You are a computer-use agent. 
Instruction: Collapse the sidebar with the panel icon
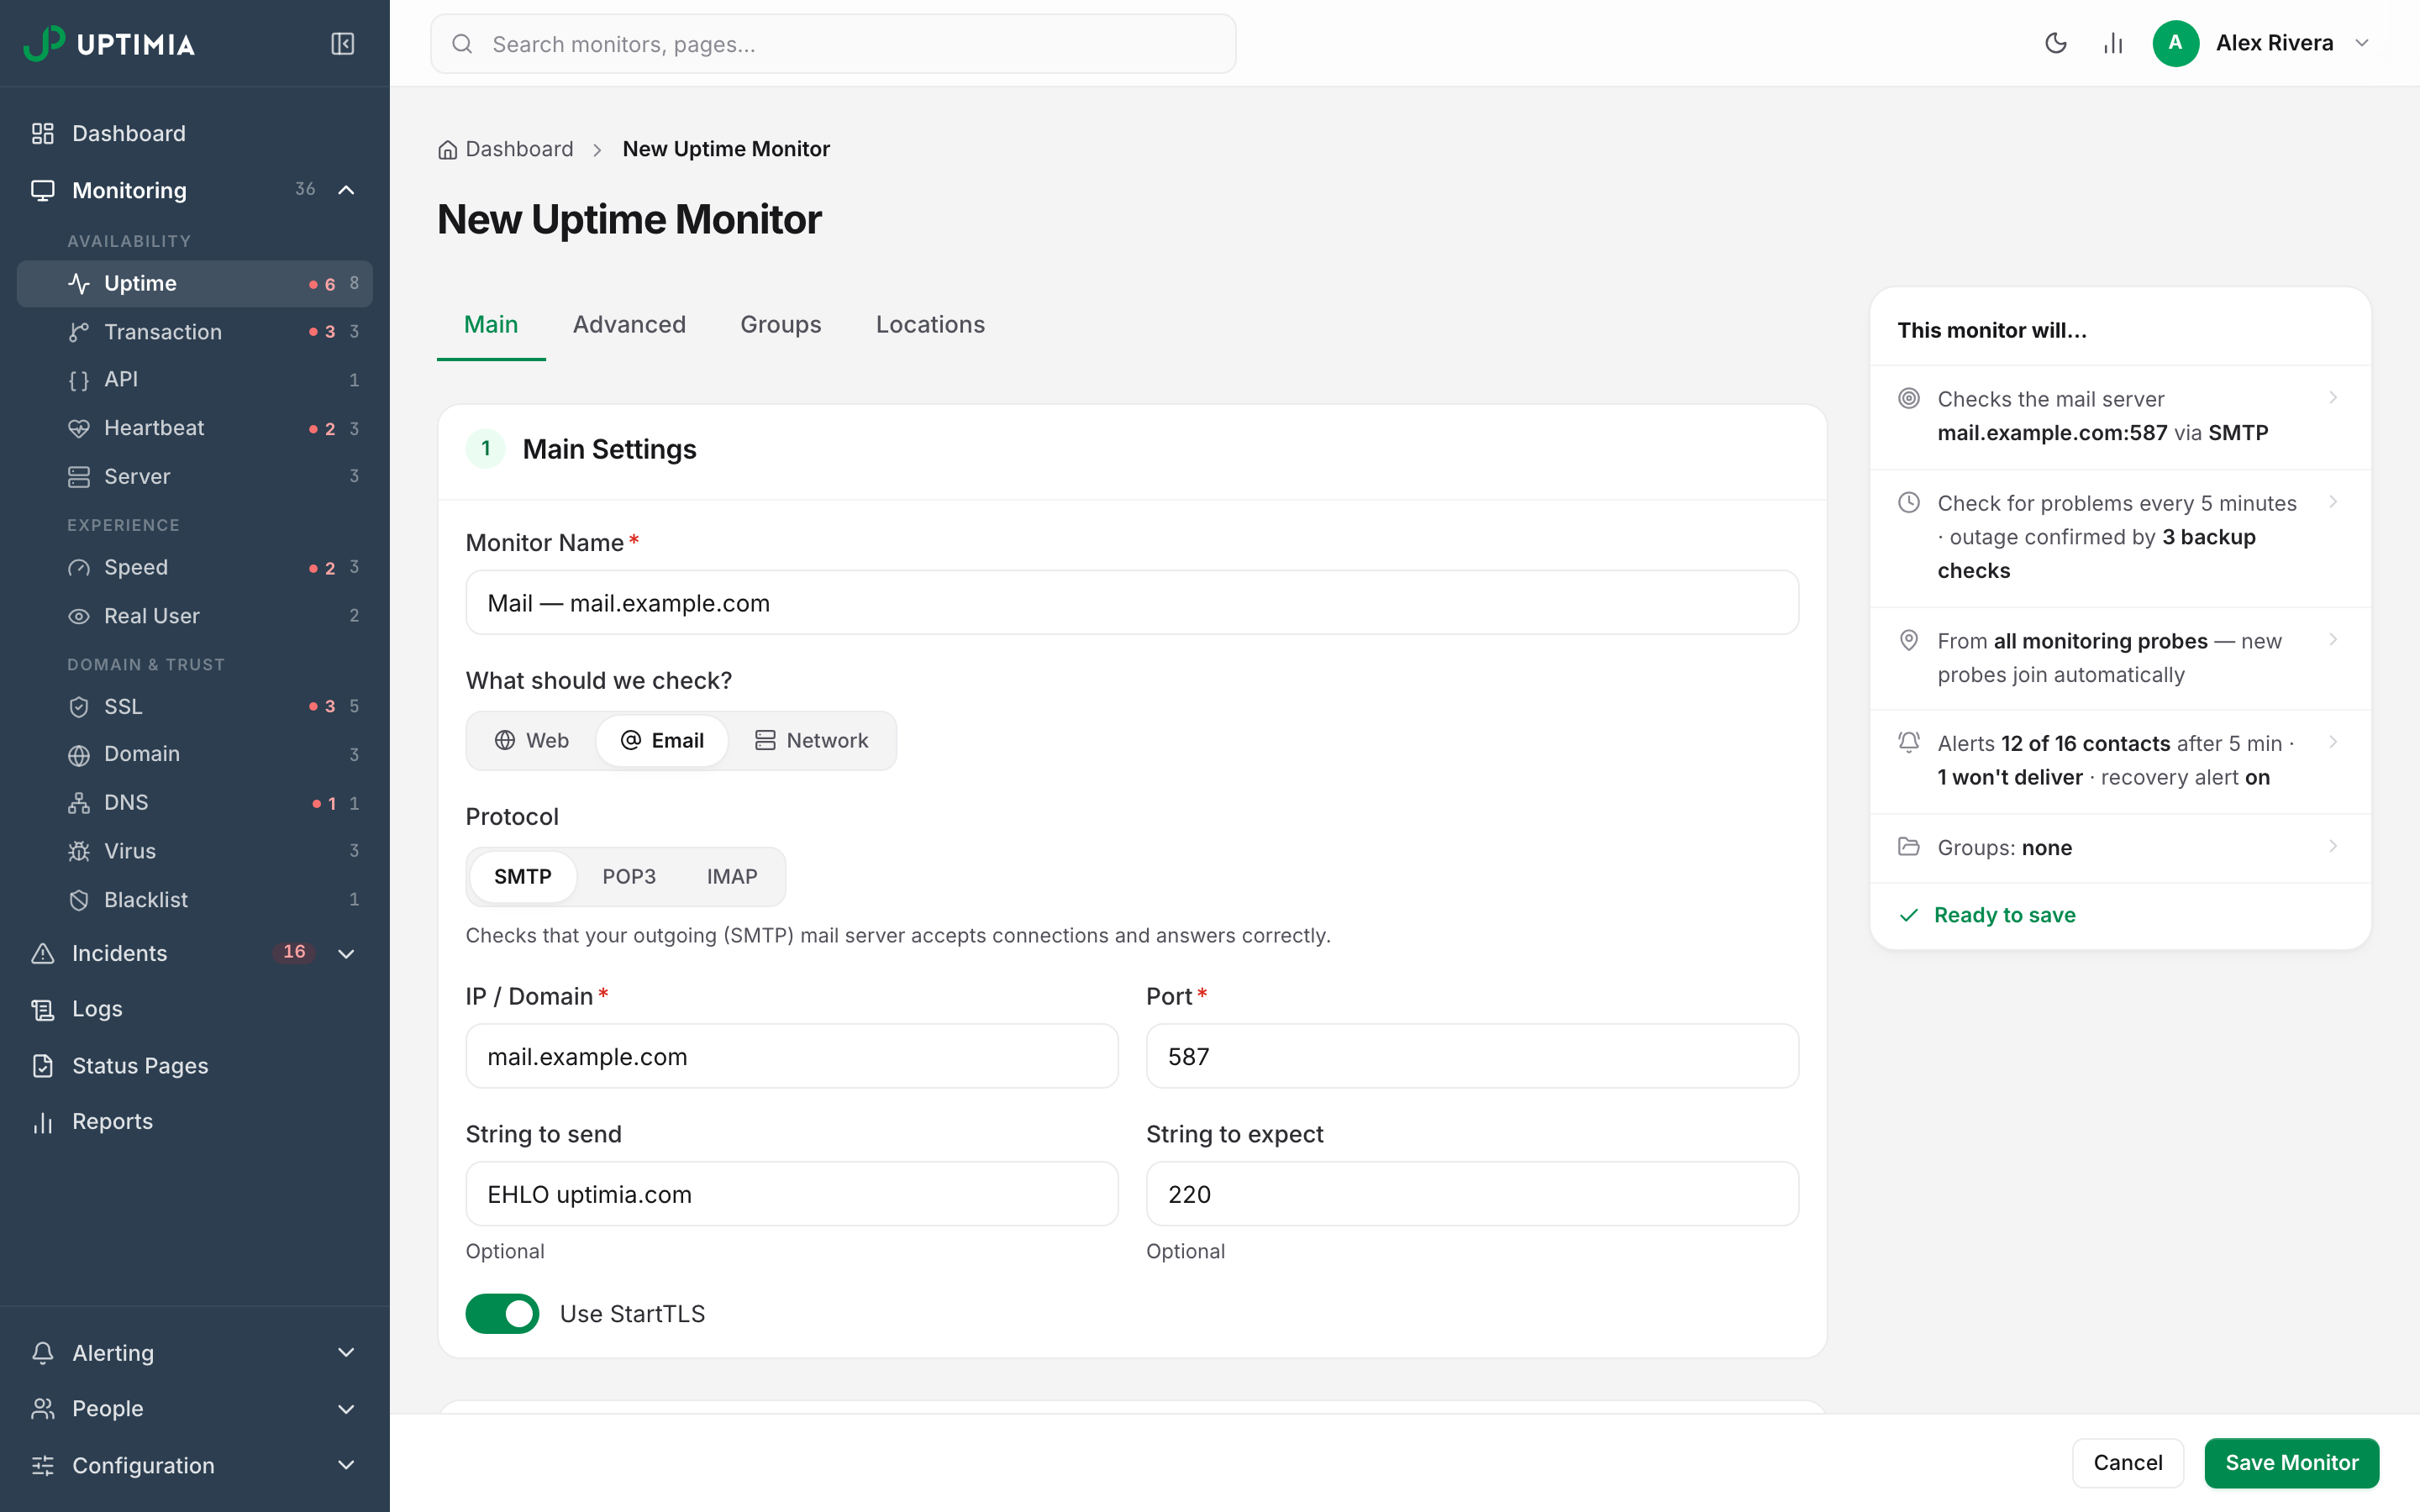pos(342,44)
